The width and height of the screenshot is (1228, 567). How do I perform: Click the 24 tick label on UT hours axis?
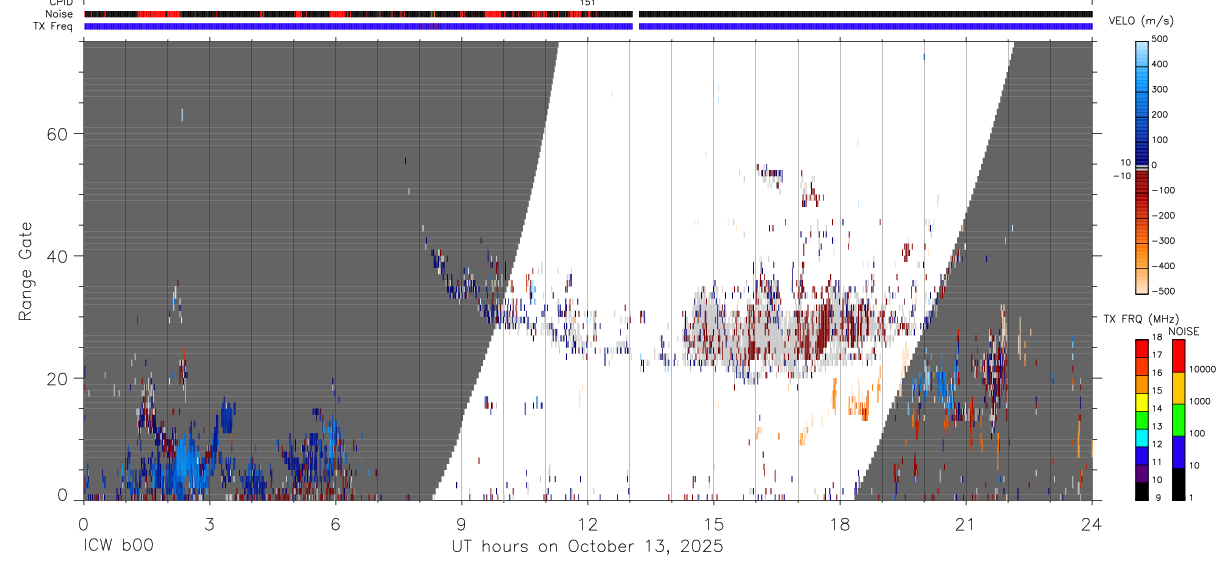(1092, 523)
